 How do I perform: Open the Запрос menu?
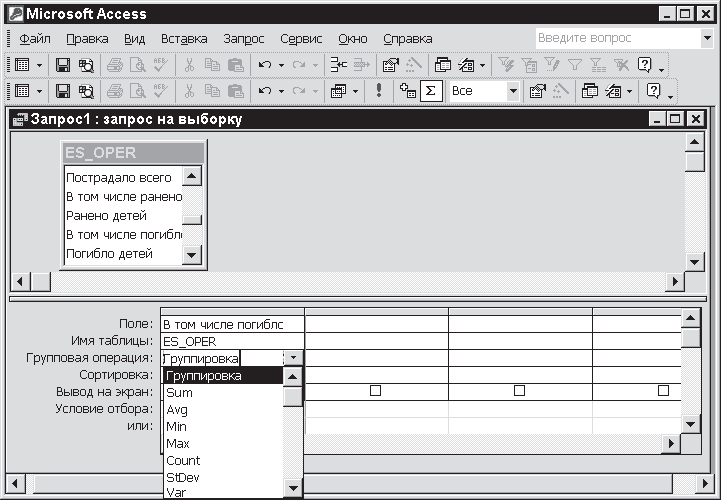point(244,39)
